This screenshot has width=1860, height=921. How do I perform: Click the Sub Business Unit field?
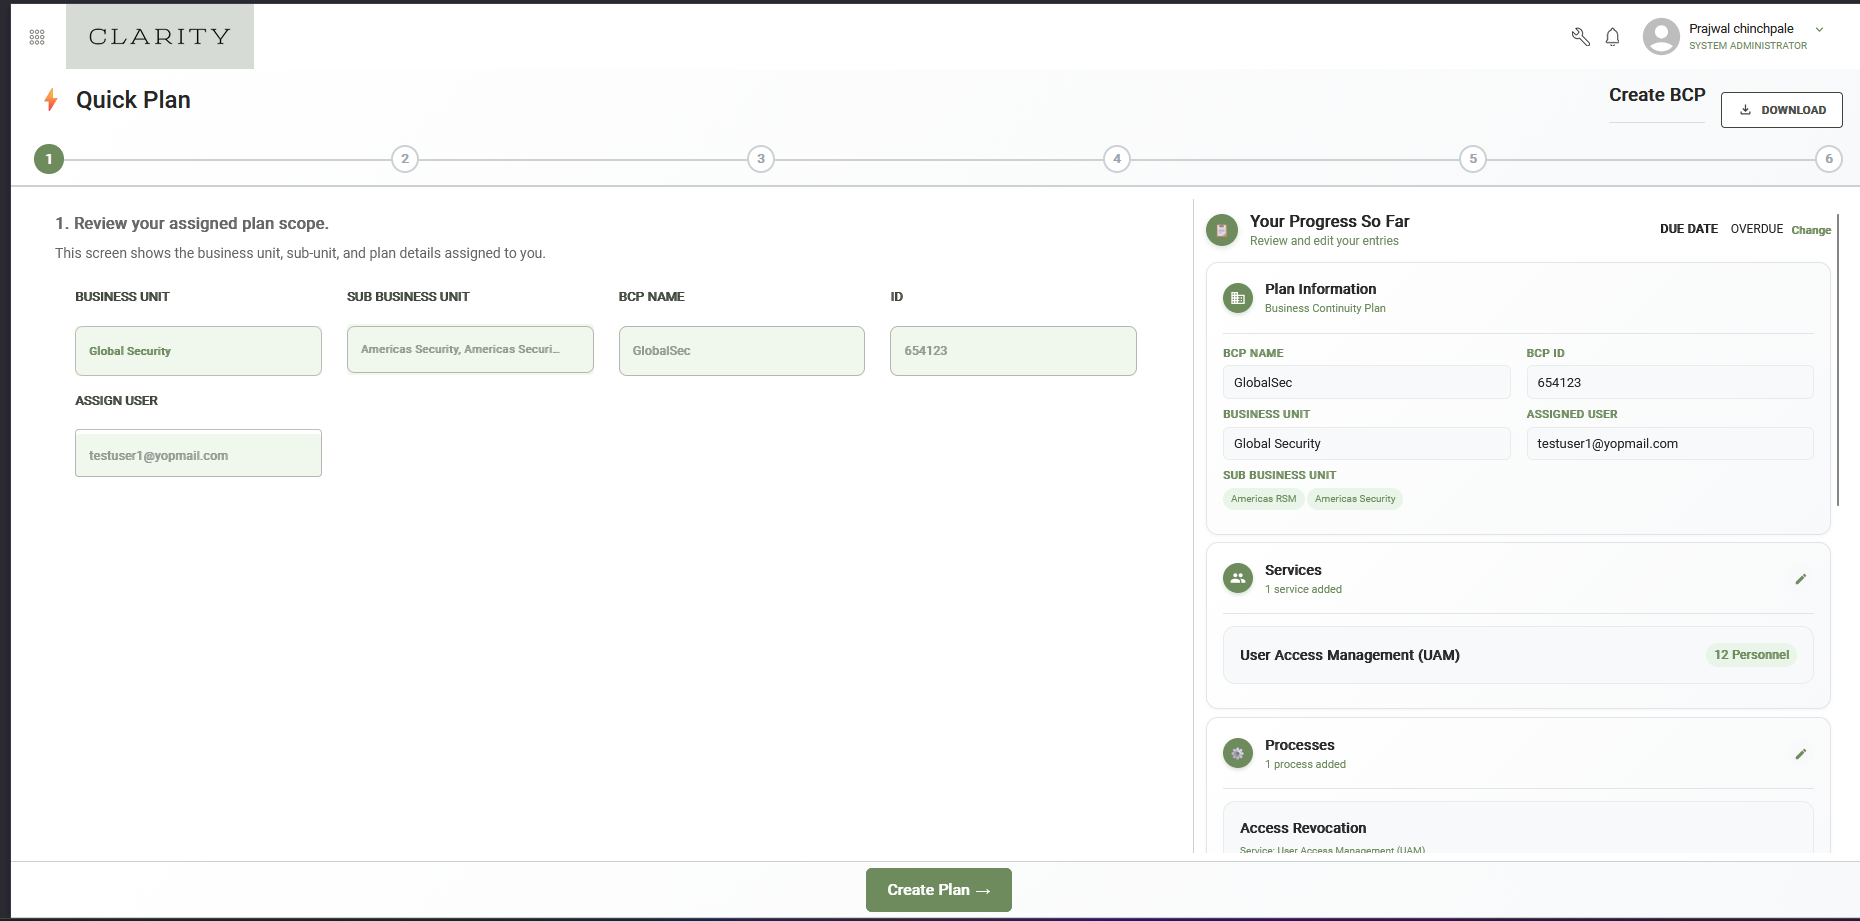[x=470, y=350]
